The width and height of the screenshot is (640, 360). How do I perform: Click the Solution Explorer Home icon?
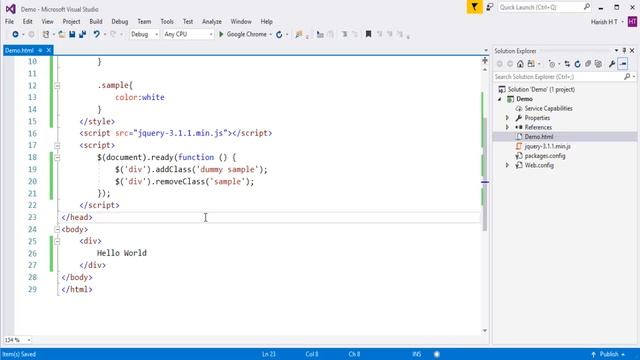coord(520,64)
